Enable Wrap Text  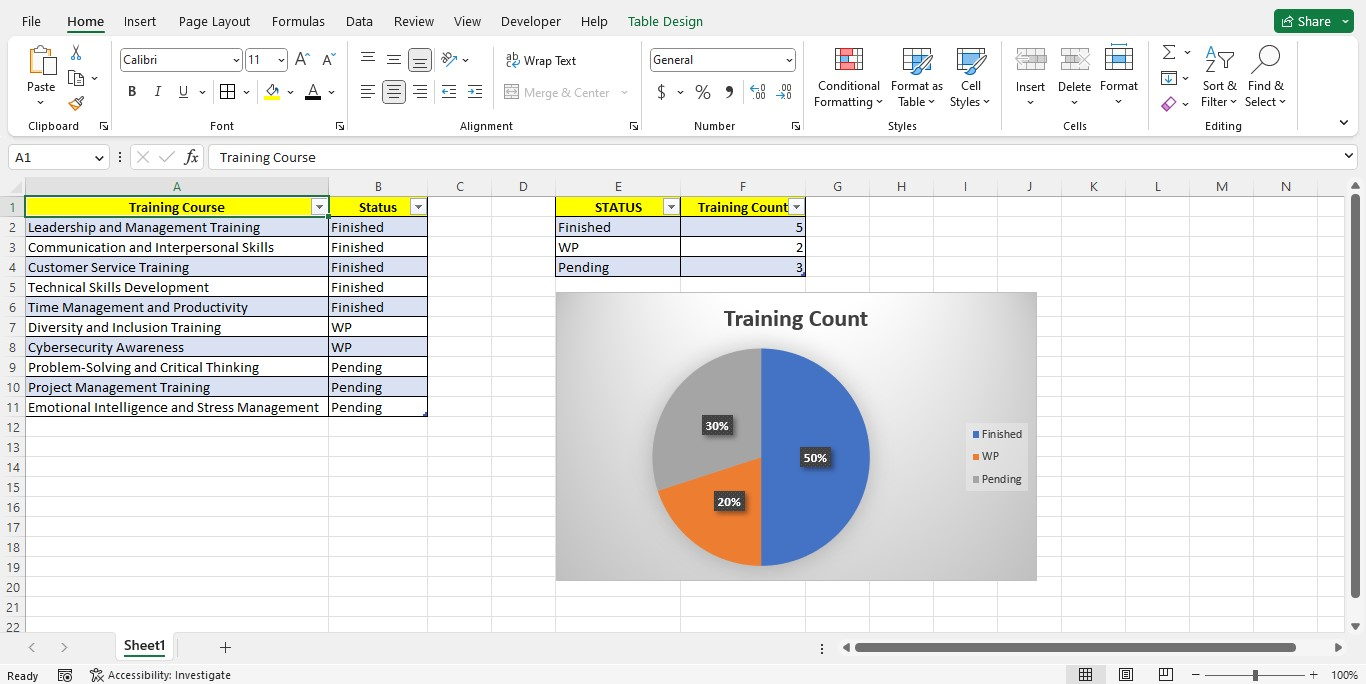pos(541,60)
